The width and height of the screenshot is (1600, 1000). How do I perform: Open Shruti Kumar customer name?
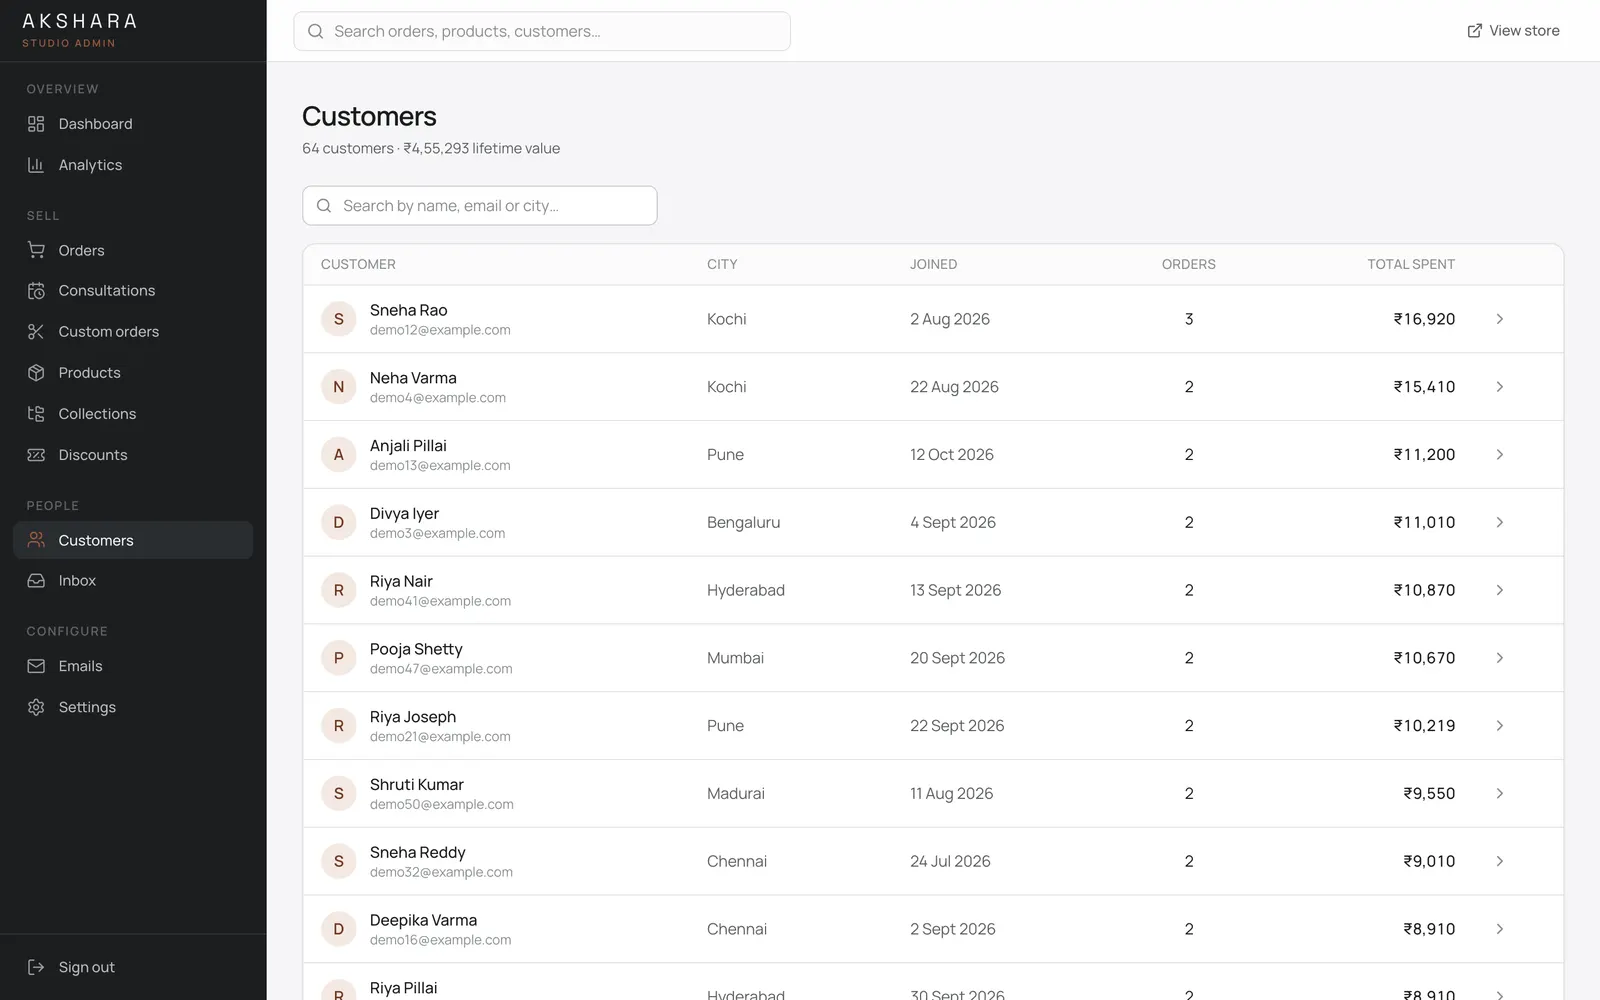[x=417, y=785]
